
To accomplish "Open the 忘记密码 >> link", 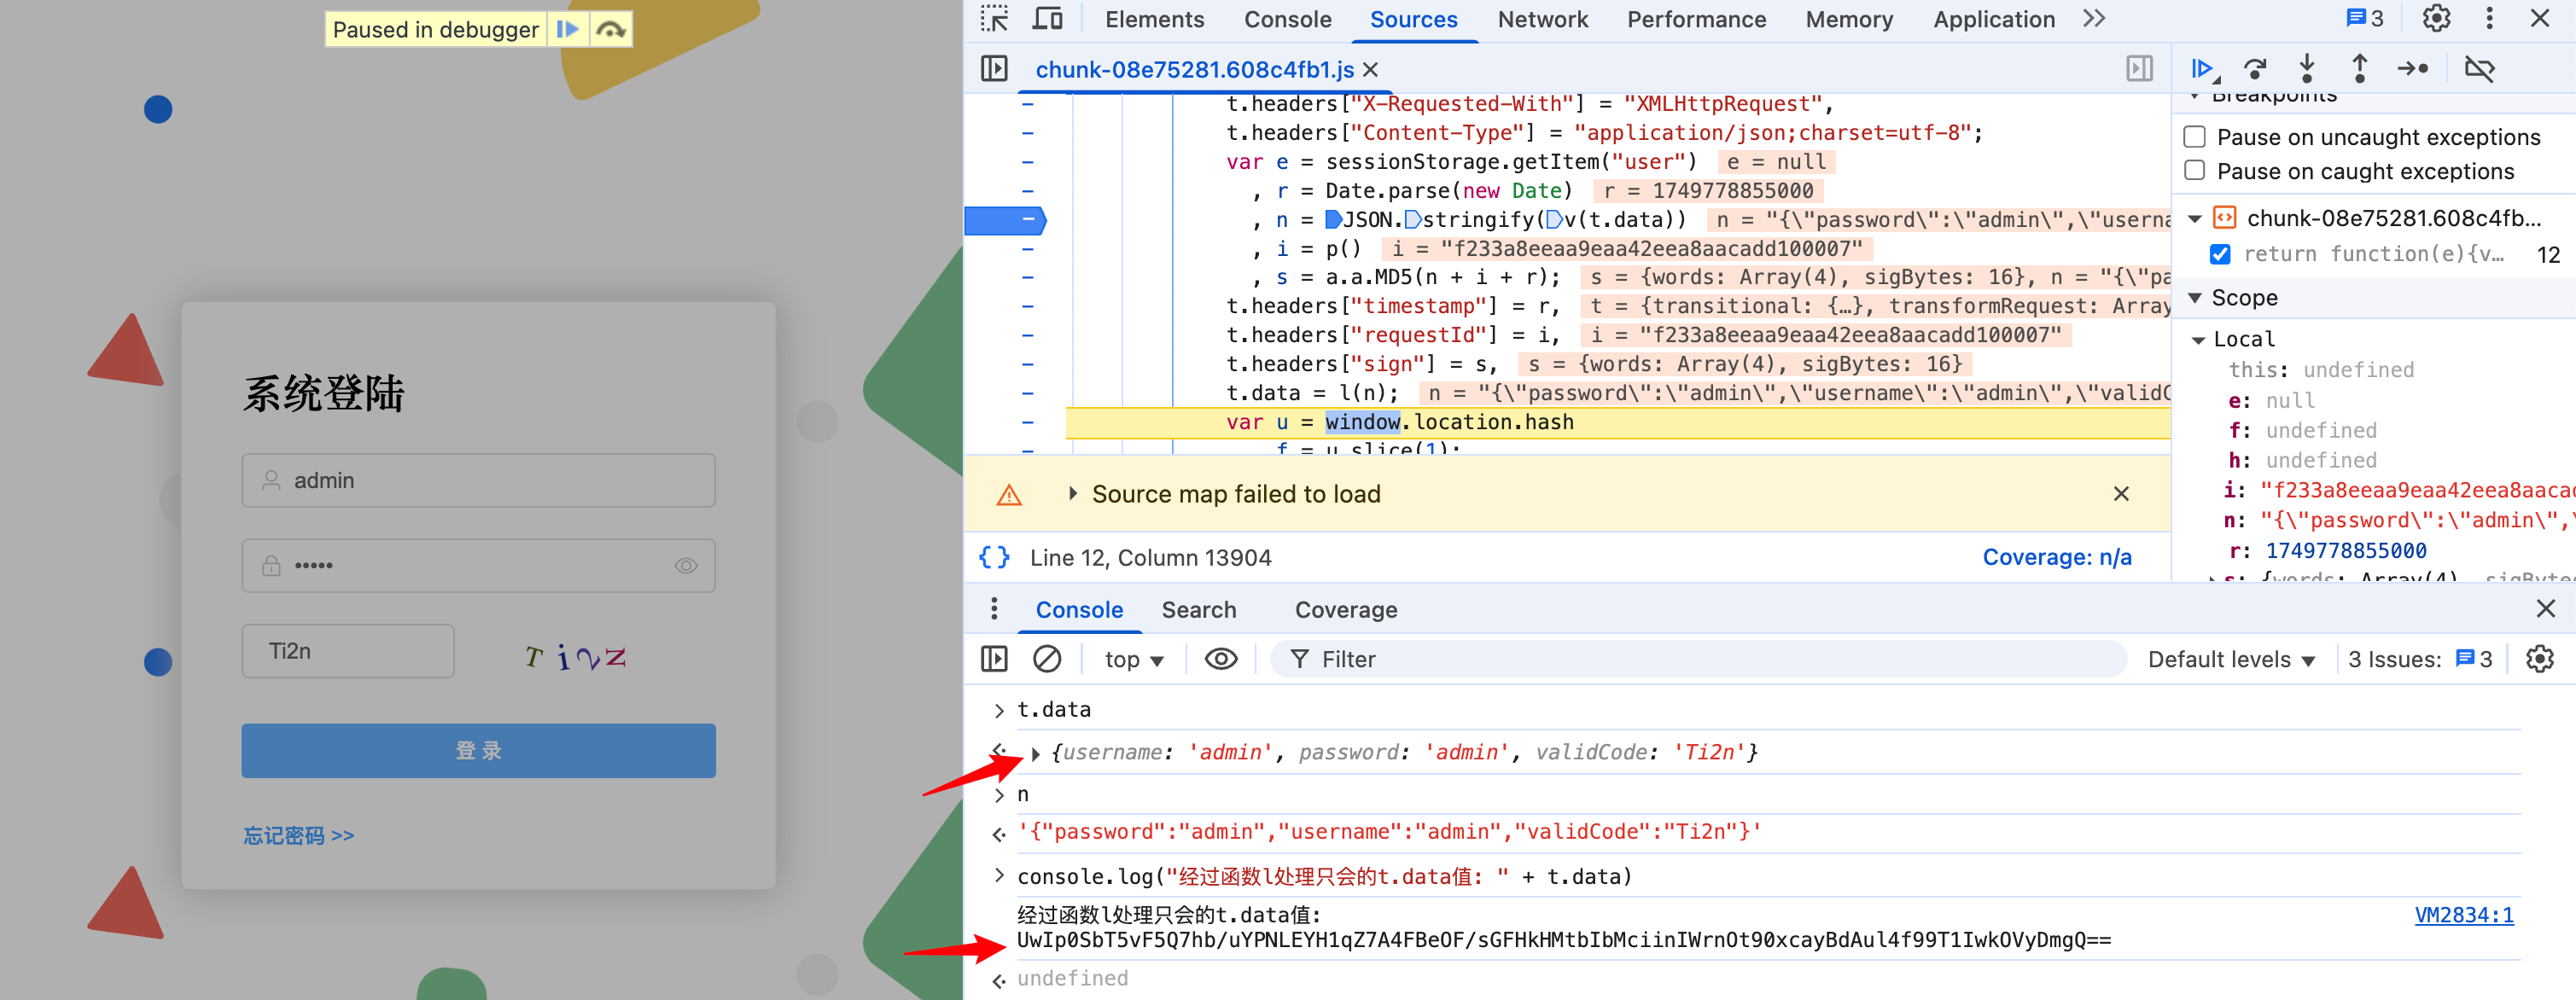I will [x=298, y=835].
